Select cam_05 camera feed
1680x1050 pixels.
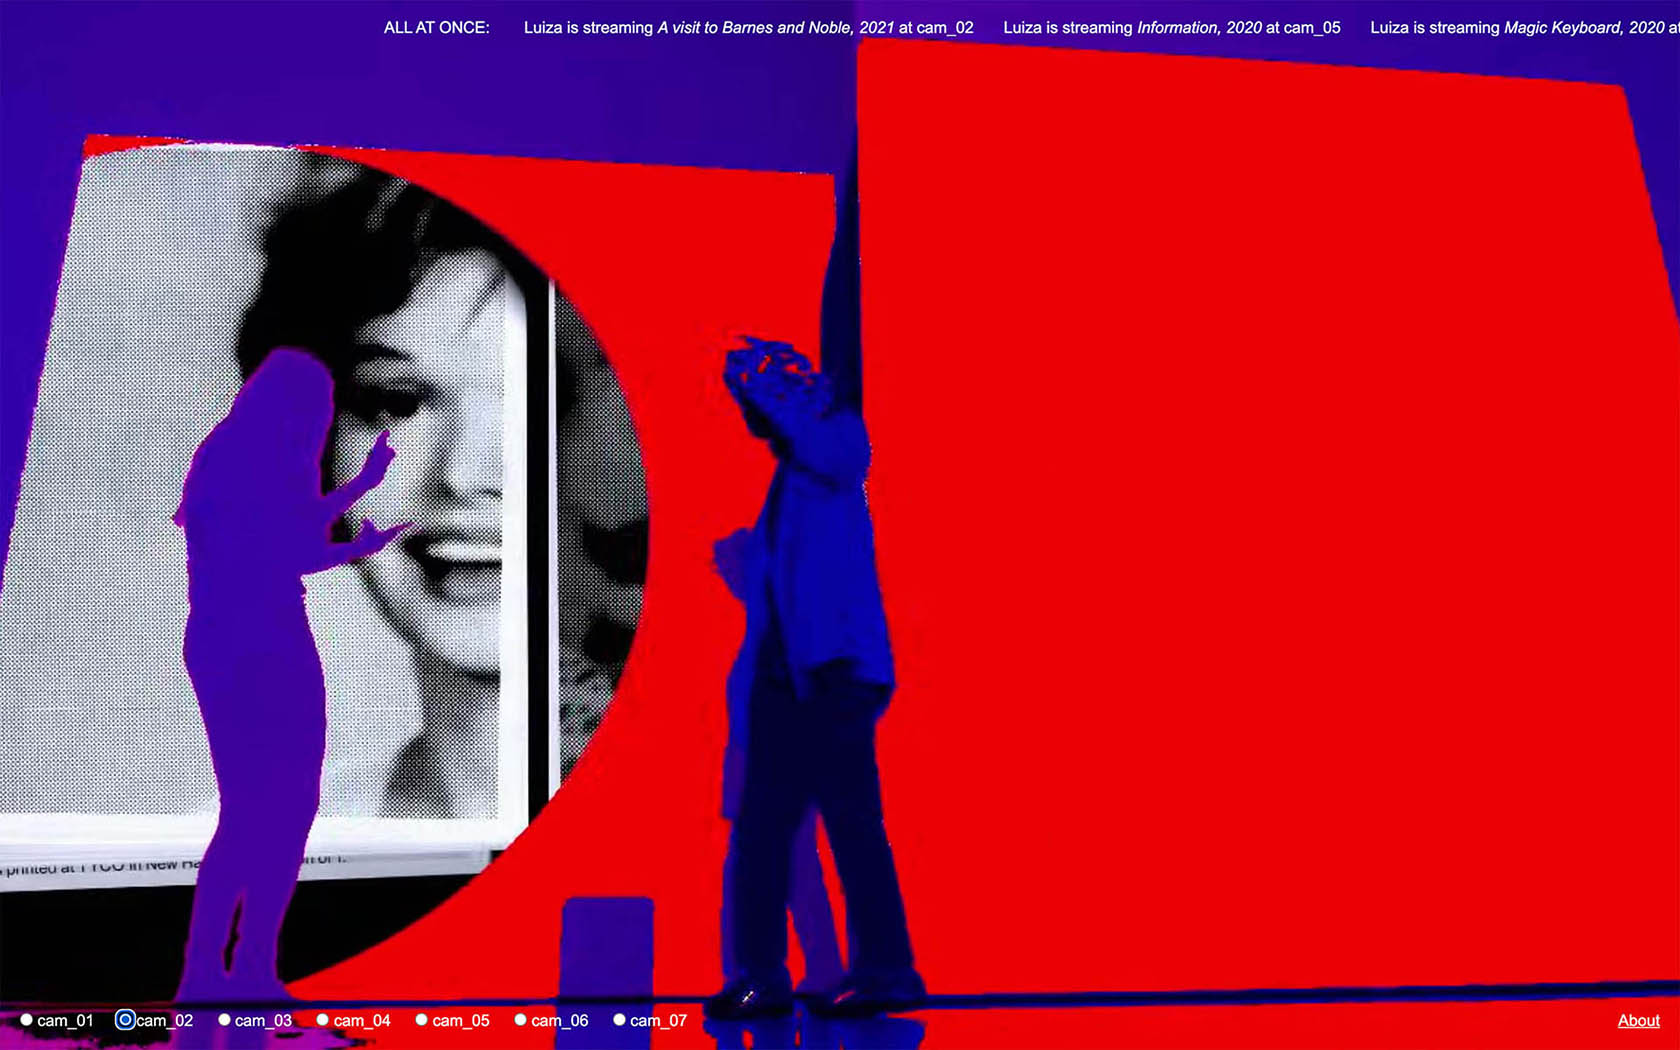422,1020
